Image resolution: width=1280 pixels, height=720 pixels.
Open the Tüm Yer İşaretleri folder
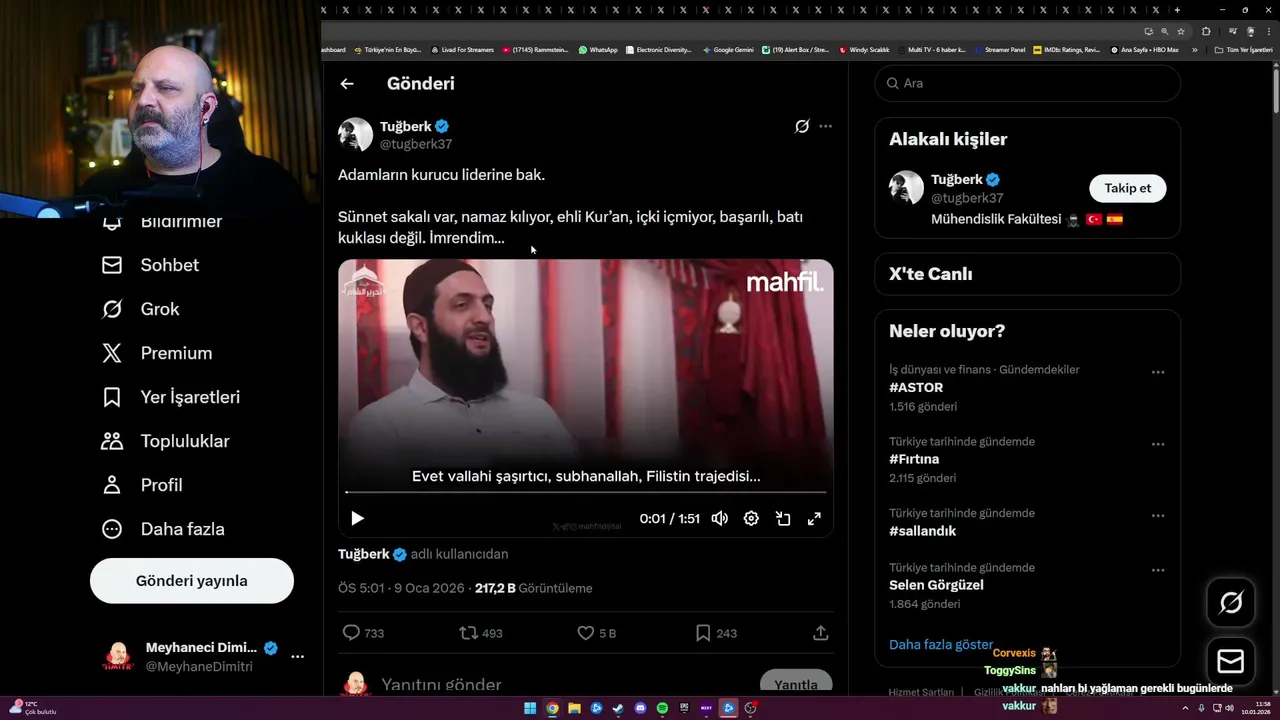point(1244,49)
